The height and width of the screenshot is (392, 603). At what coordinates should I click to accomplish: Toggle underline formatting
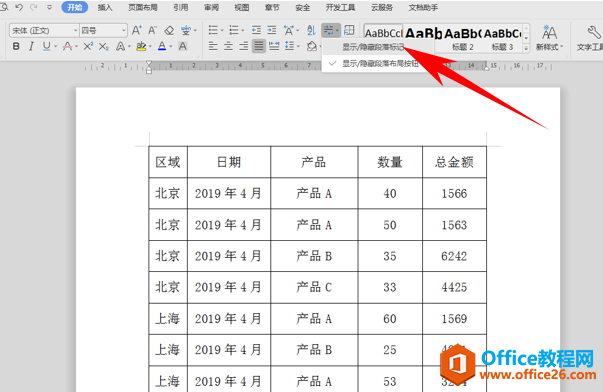47,47
